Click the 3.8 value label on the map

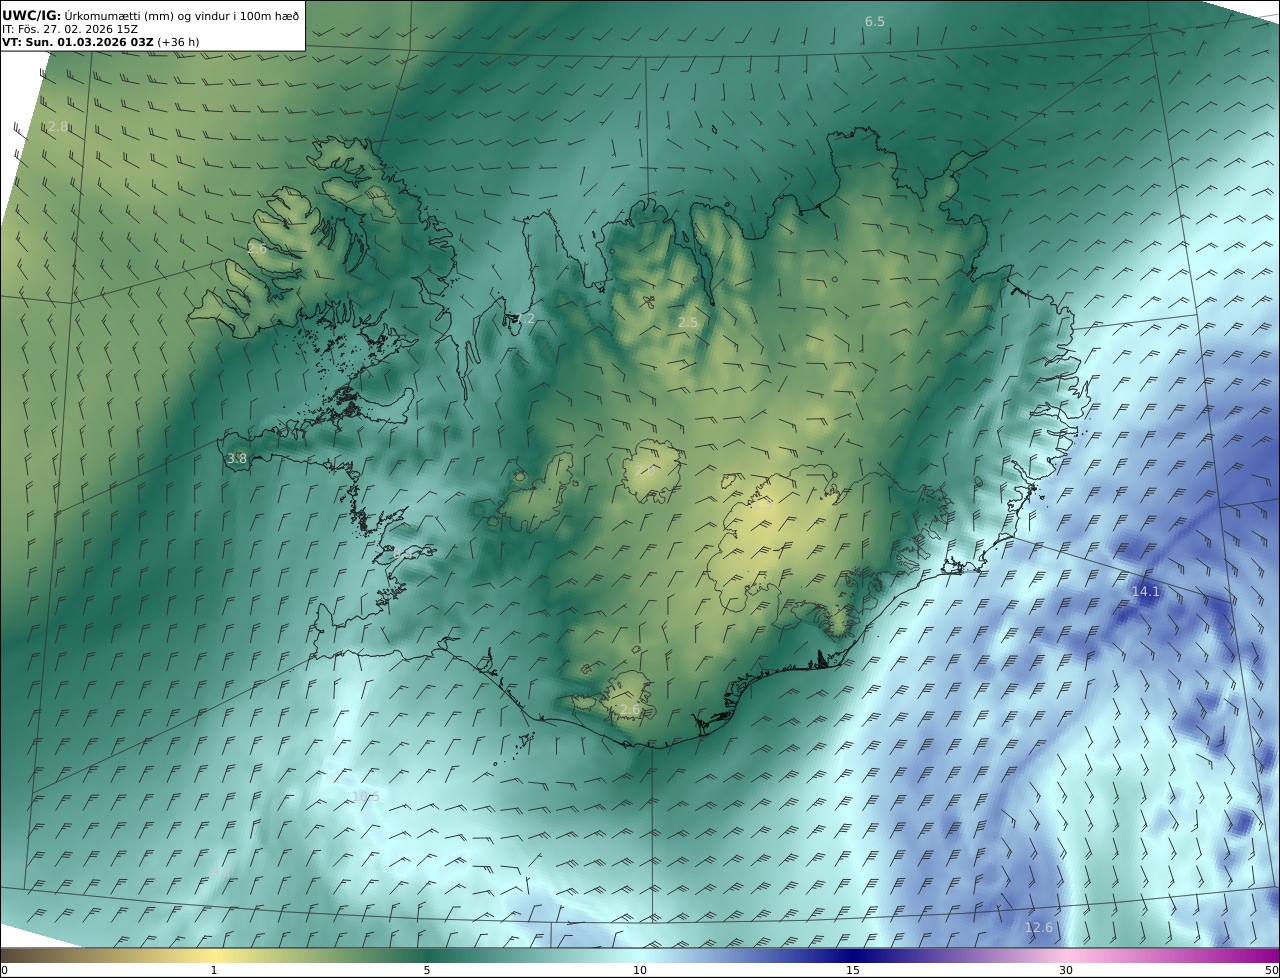pos(237,459)
